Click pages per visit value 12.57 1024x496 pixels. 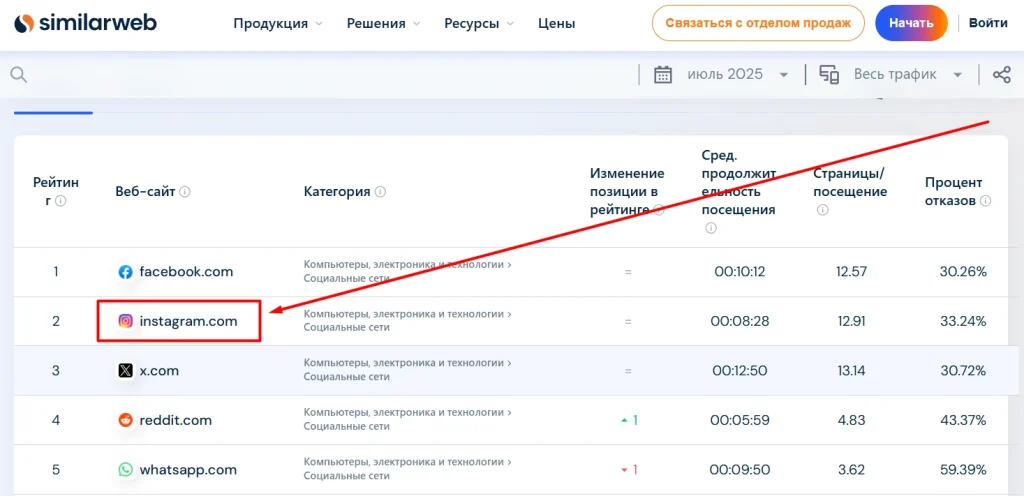[x=851, y=272]
